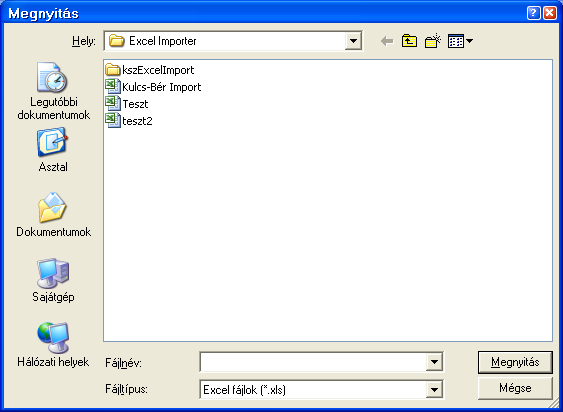Select the Teszt Excel file
This screenshot has height=412, width=563.
pos(127,104)
